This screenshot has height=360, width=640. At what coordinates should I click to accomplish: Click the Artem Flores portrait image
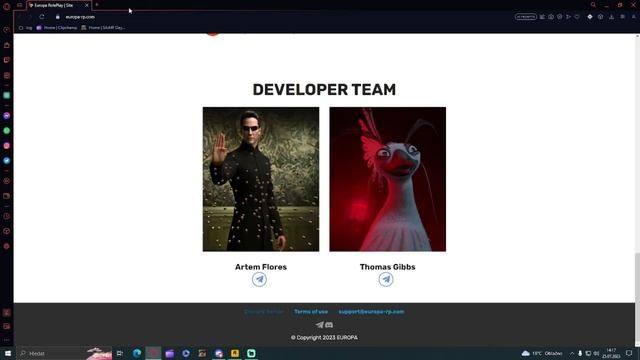coord(261,179)
